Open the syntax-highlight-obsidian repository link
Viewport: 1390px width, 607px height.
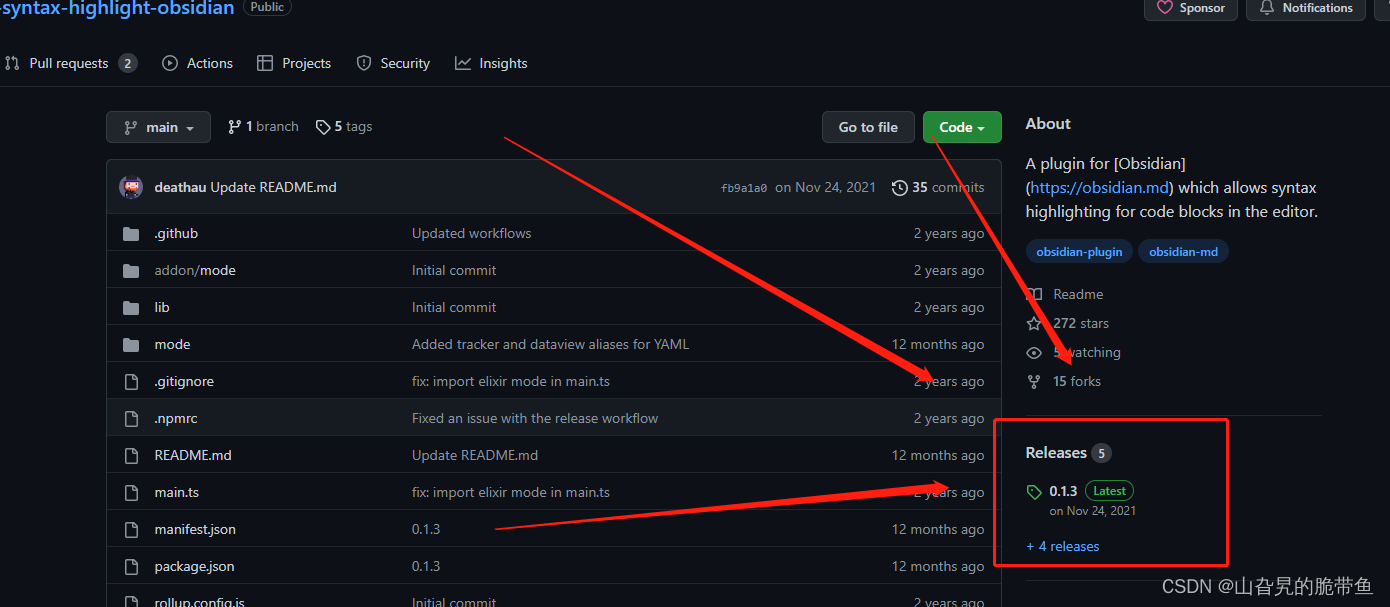[117, 8]
